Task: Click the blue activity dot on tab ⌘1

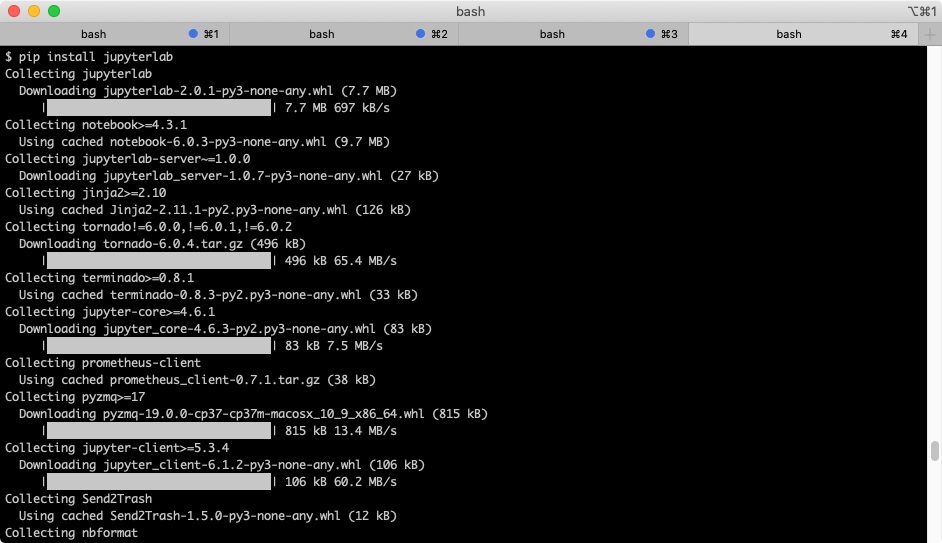Action: point(193,34)
